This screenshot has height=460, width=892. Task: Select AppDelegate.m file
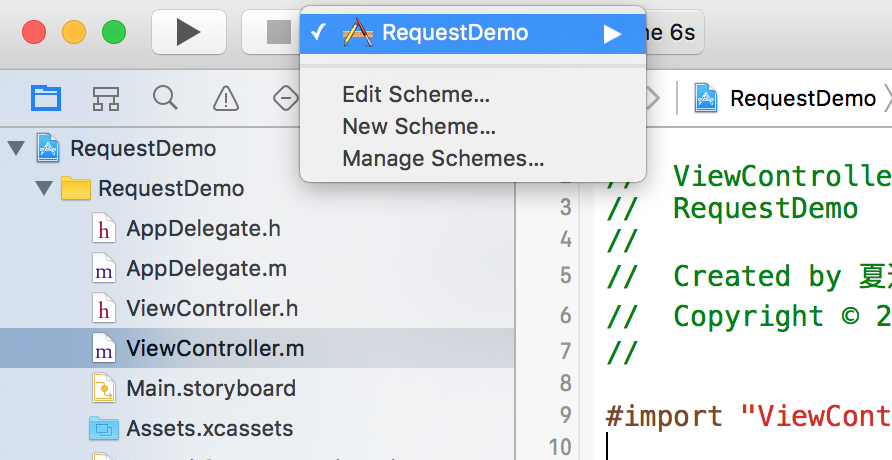pyautogui.click(x=206, y=269)
